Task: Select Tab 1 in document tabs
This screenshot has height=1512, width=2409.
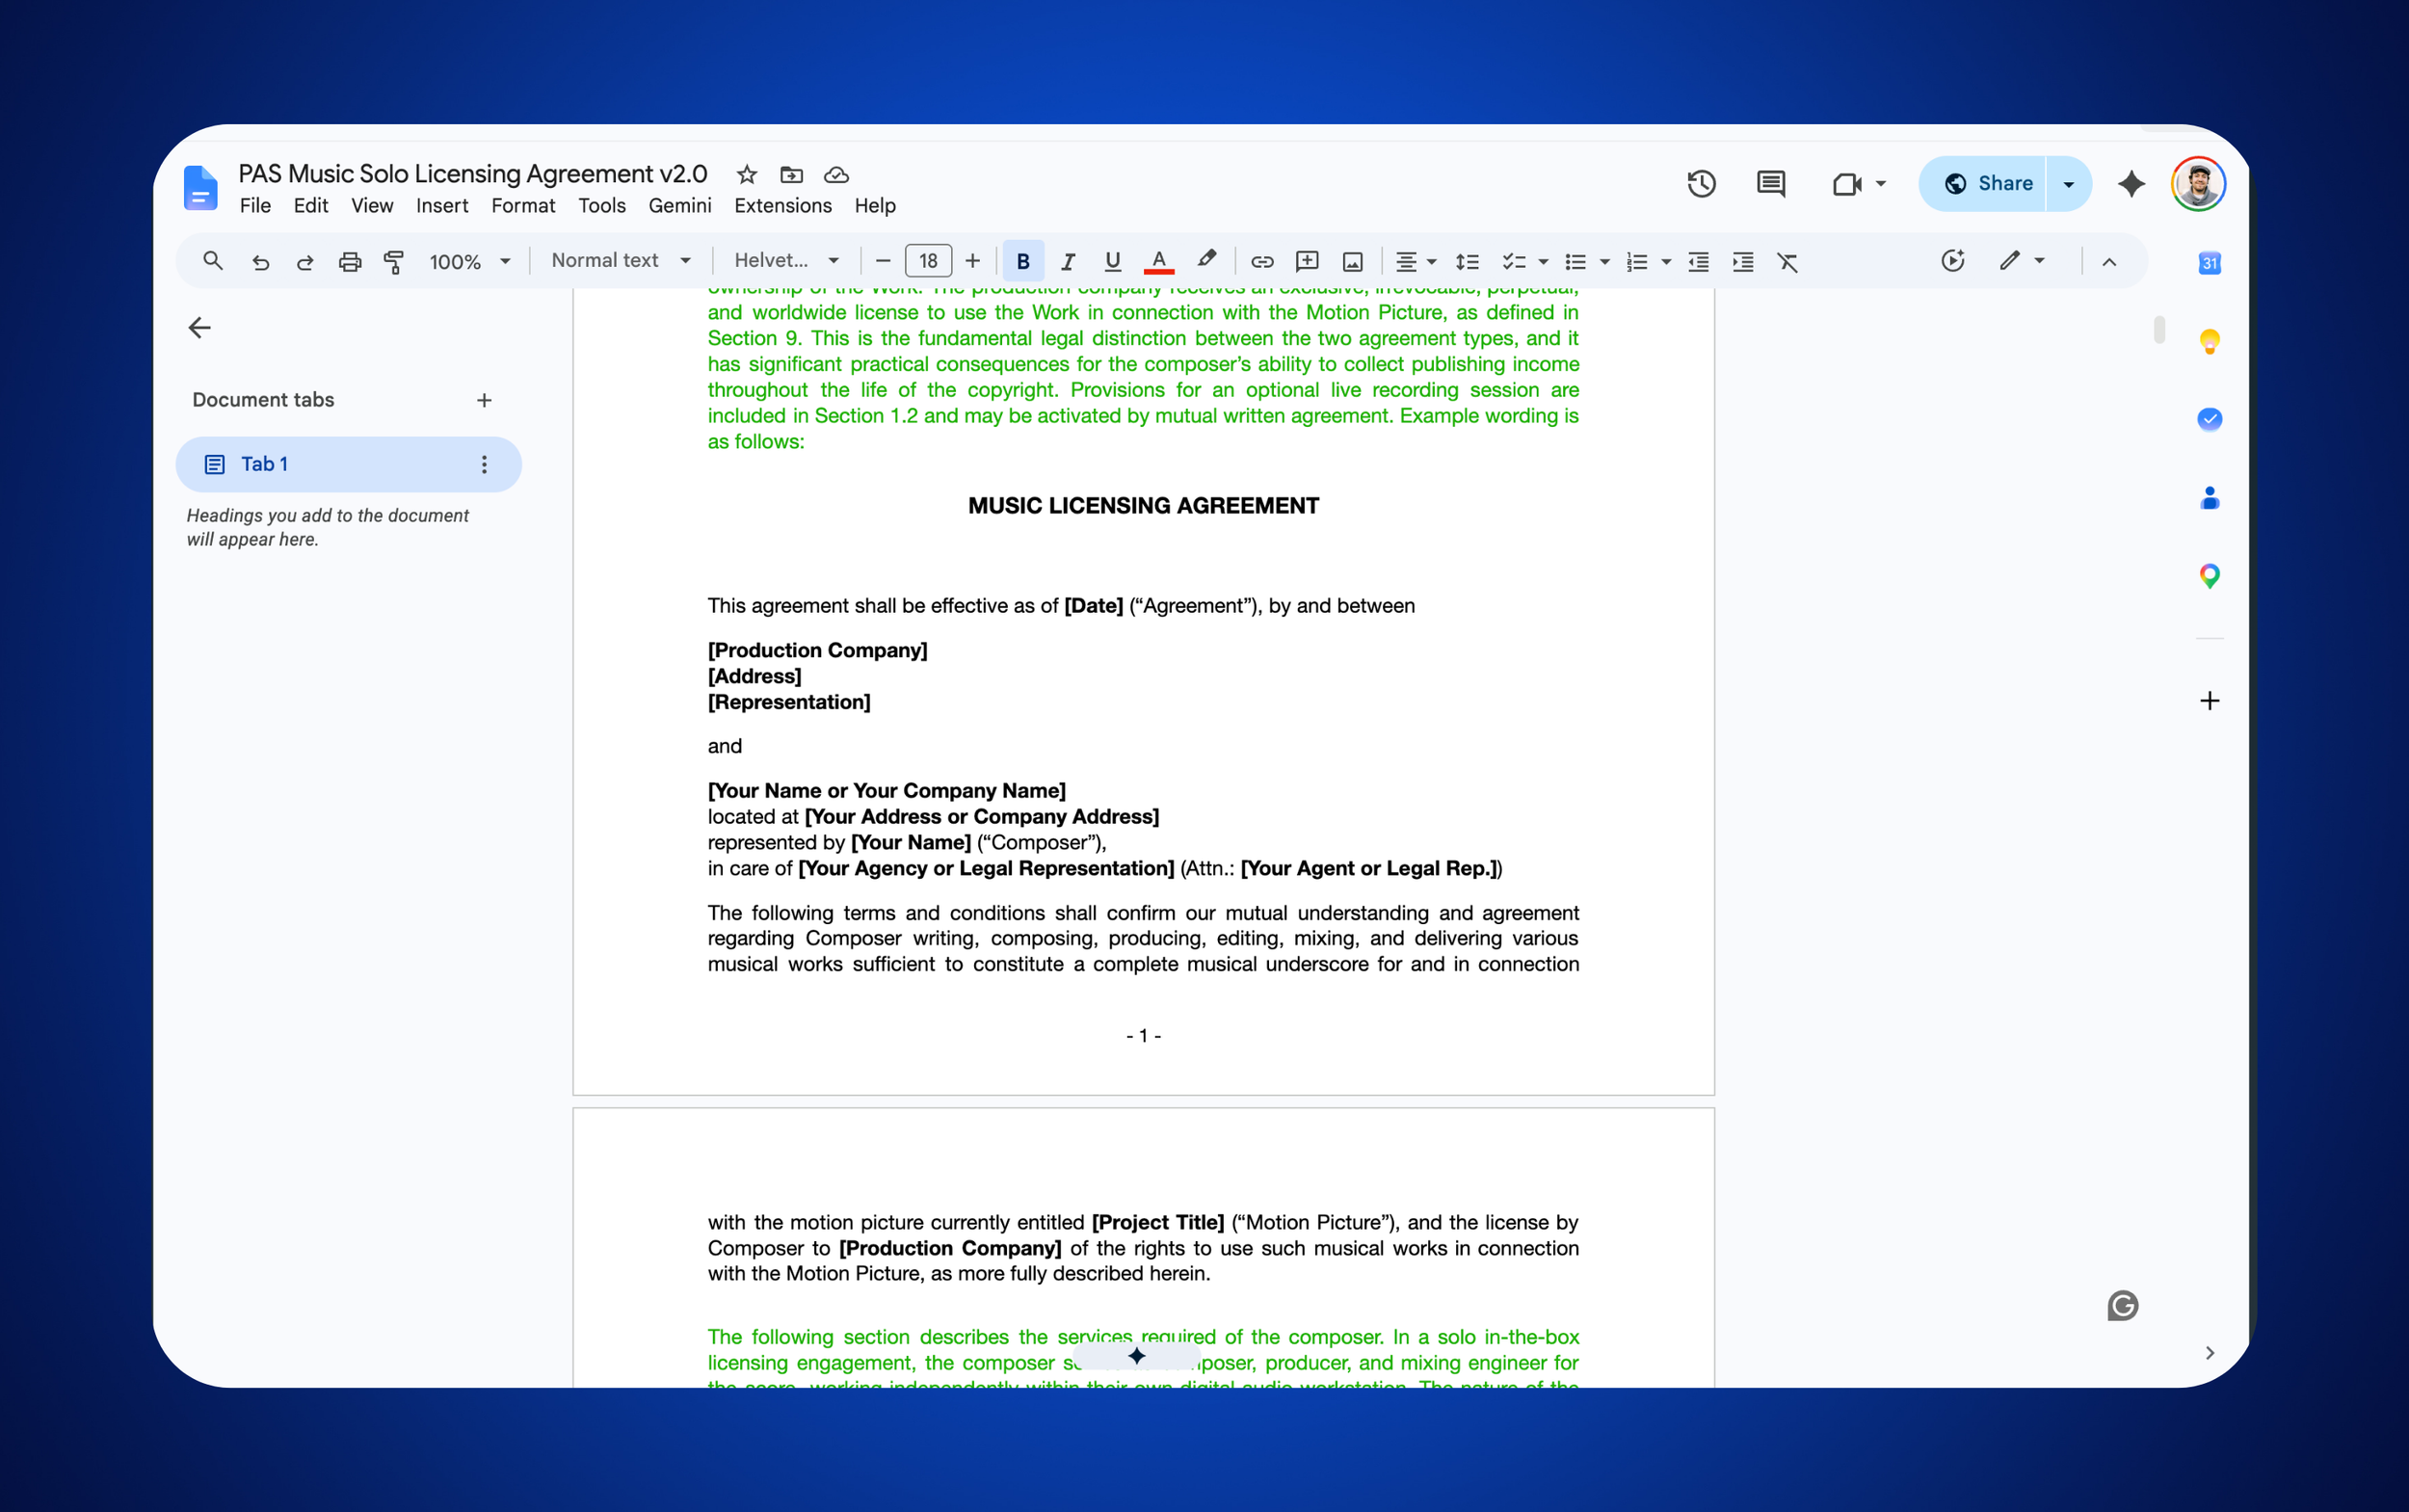Action: click(348, 464)
